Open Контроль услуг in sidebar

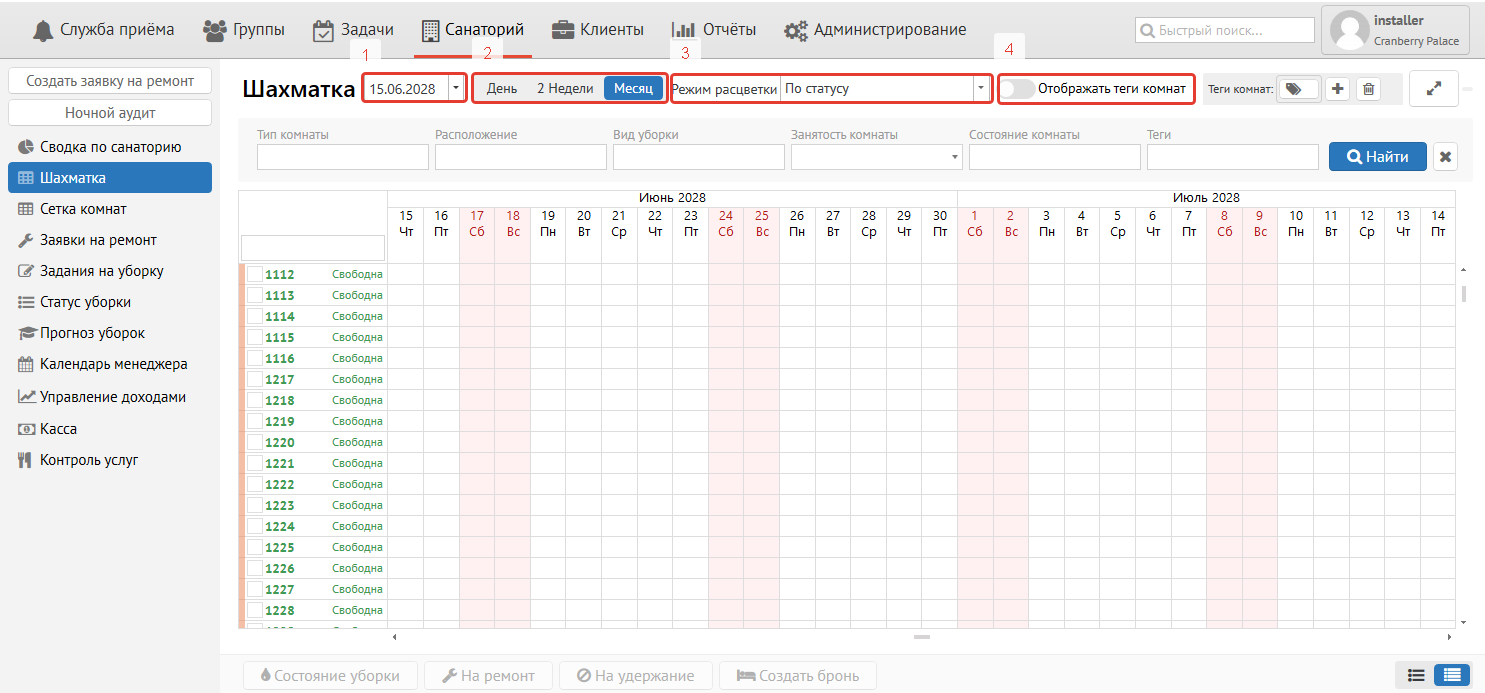pos(110,460)
